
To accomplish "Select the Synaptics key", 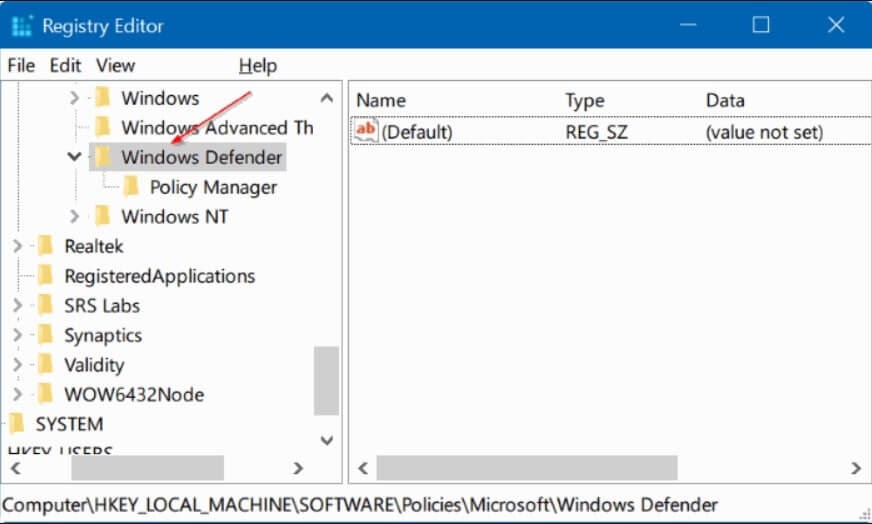I will (x=103, y=335).
